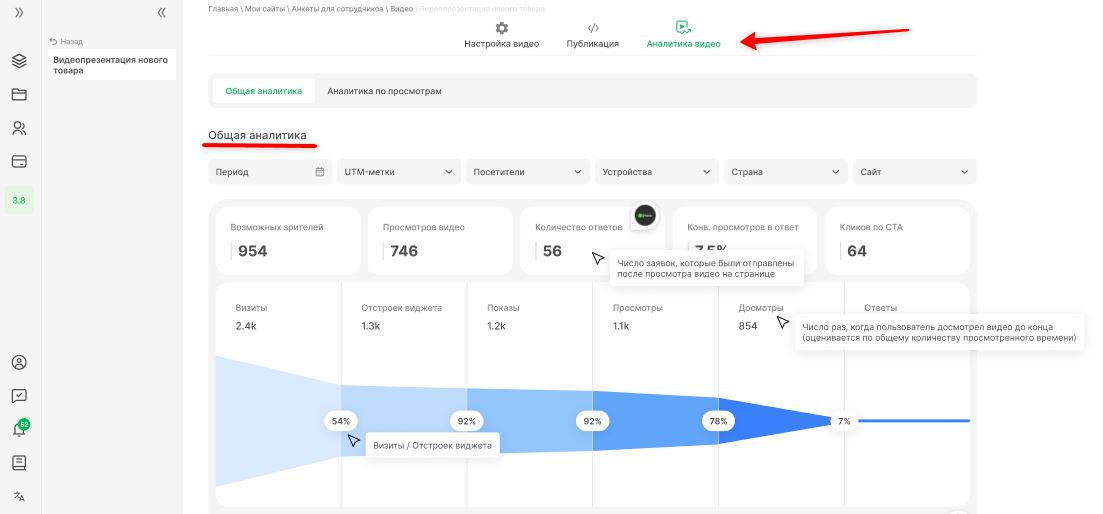Open Мои сайты breadcrumb
Image resolution: width=1103 pixels, height=514 pixels.
(x=262, y=8)
